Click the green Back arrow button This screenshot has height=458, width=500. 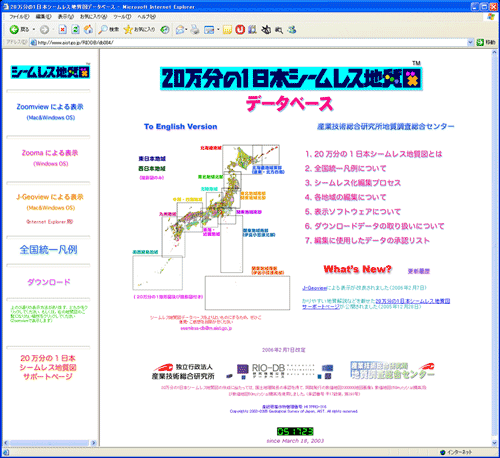point(14,30)
